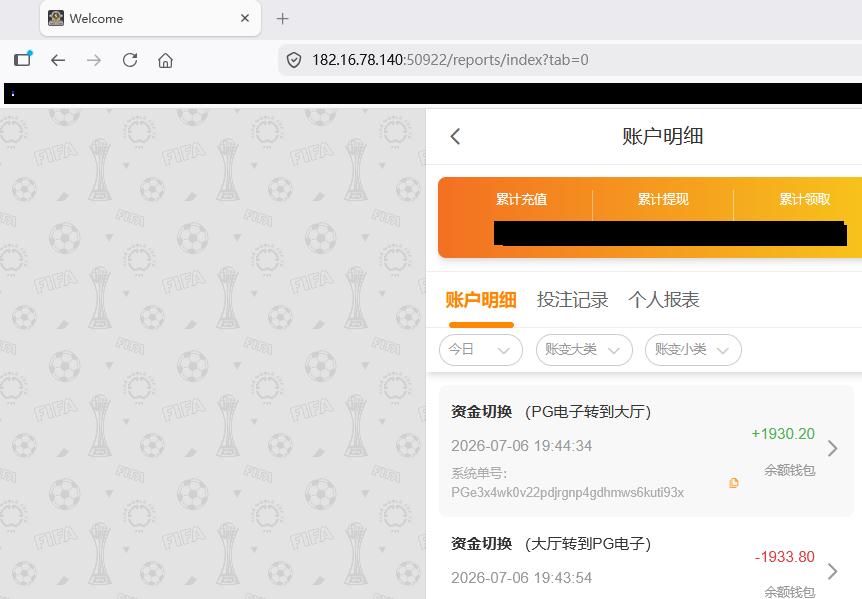The width and height of the screenshot is (862, 599).
Task: Open the sidebar/tabs panel icon
Action: [23, 59]
